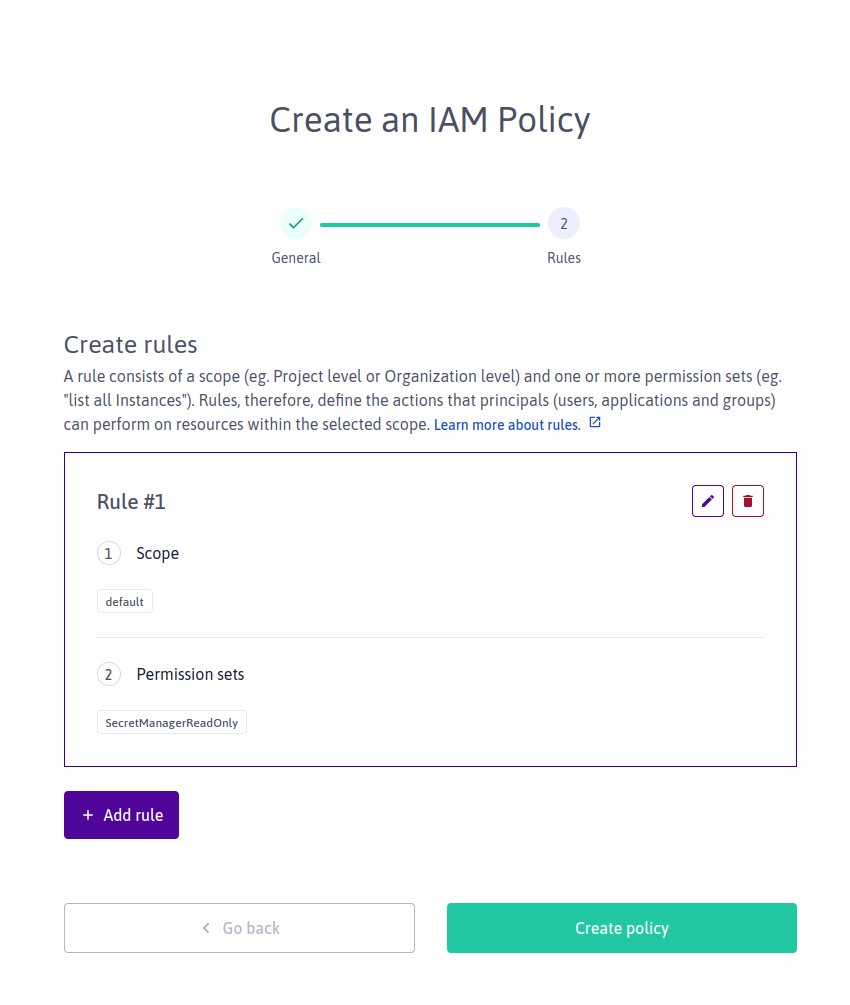The image size is (850, 1005).
Task: Select step 2 Rules circle
Action: click(x=563, y=223)
